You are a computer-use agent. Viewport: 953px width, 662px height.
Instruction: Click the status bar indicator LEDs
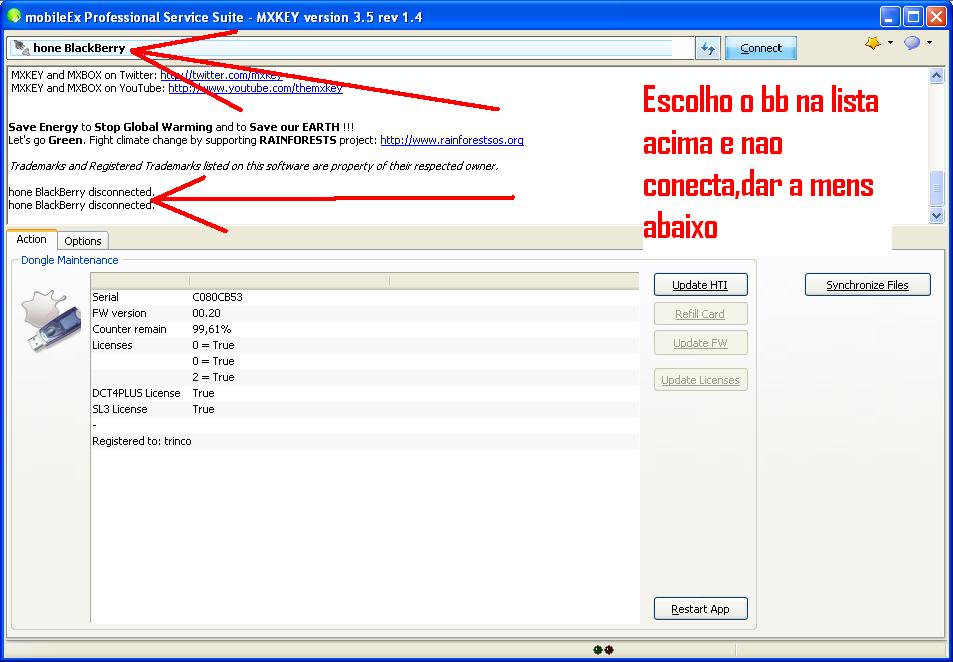[604, 650]
